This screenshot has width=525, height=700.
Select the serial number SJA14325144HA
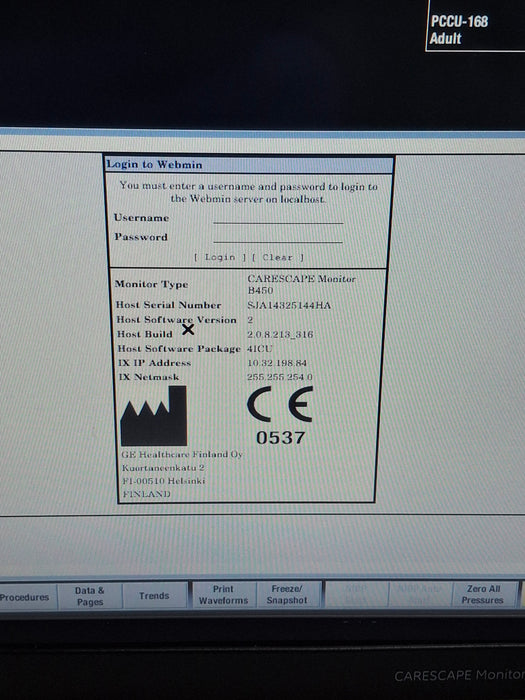[289, 305]
